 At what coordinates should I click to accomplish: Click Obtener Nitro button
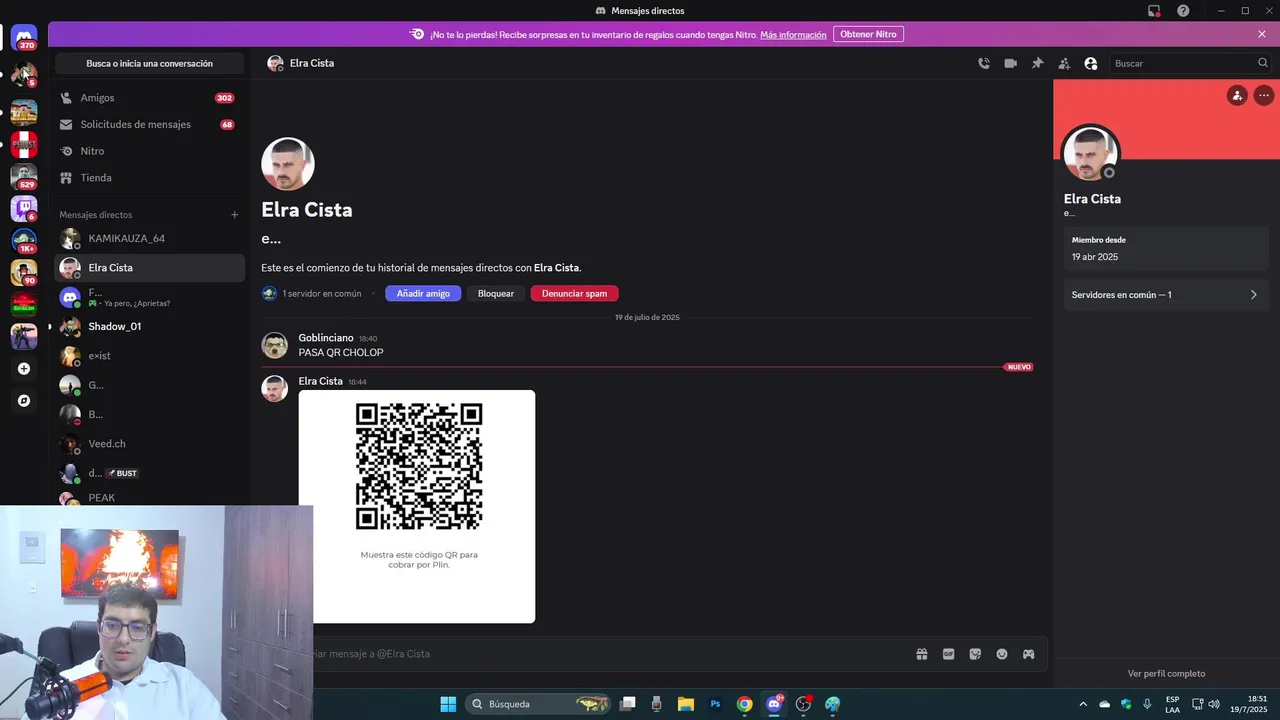click(868, 34)
